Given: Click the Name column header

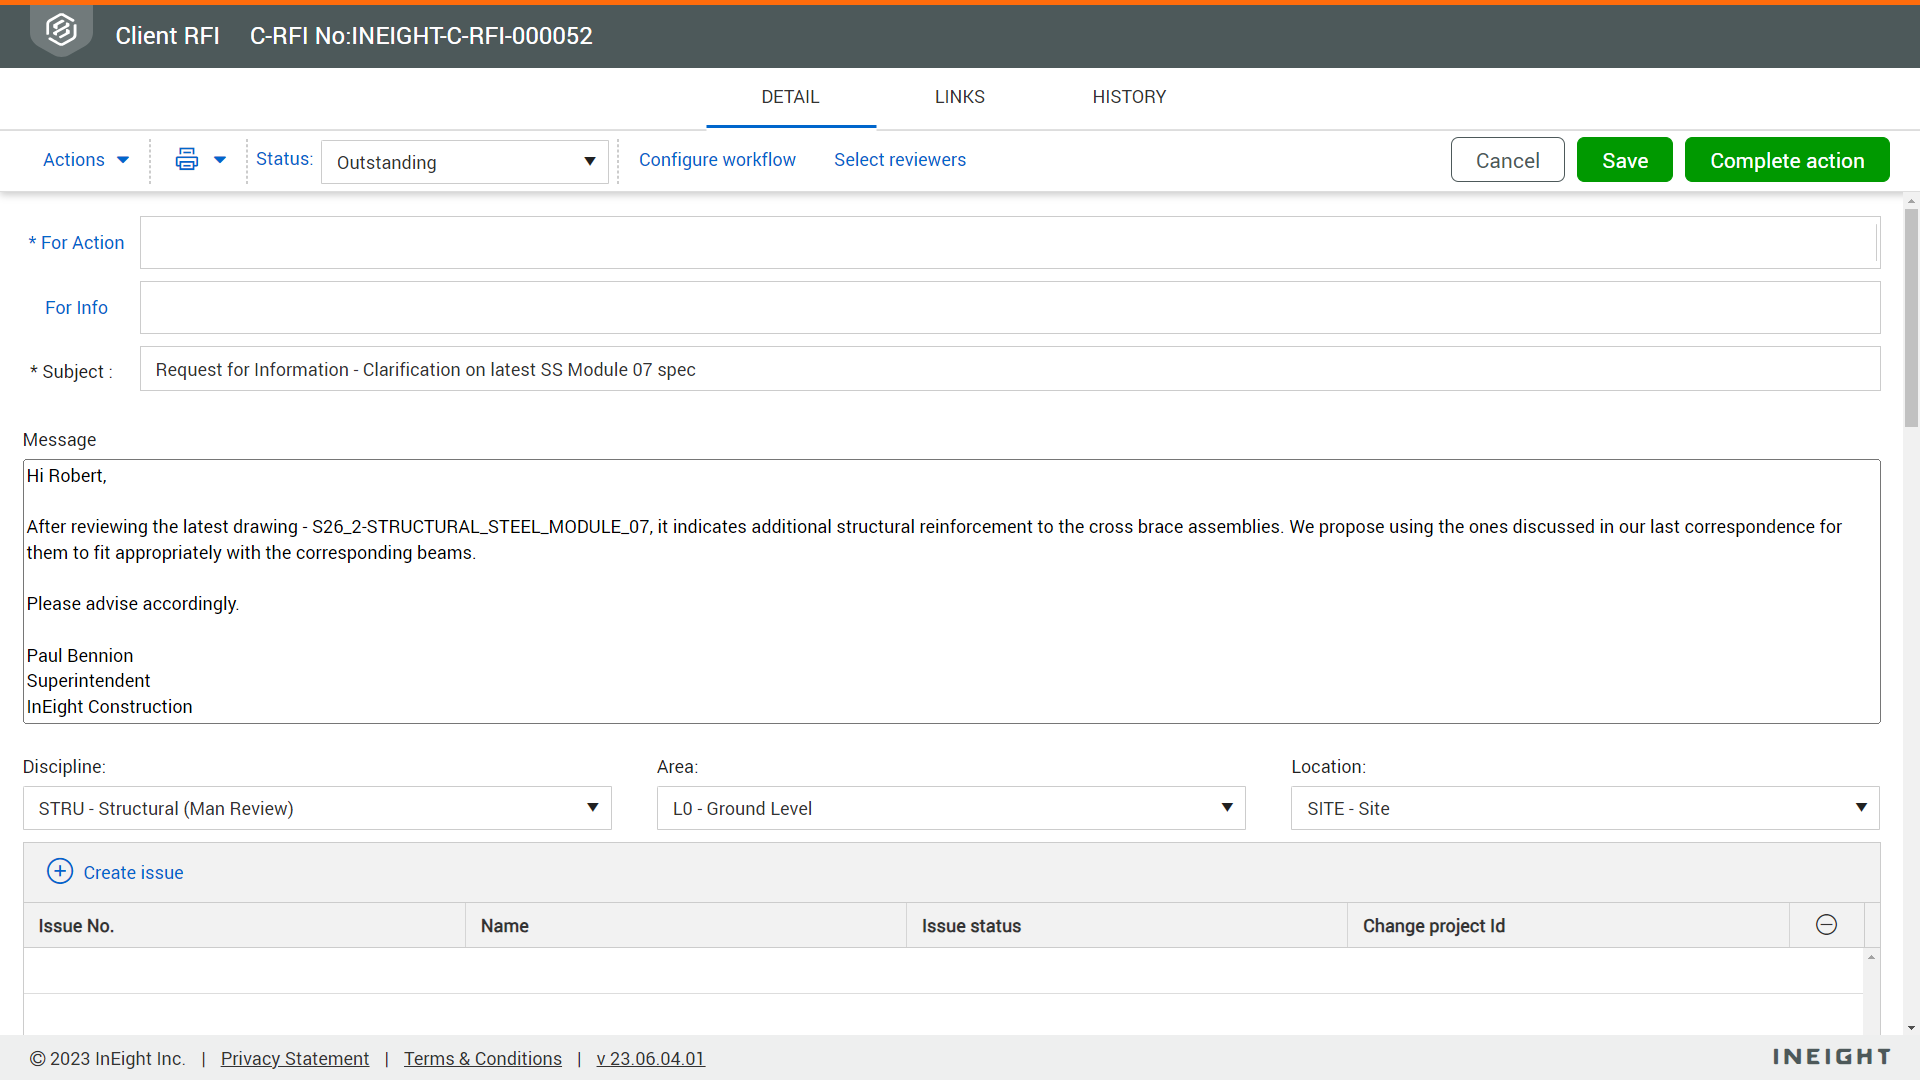Looking at the screenshot, I should pos(686,926).
